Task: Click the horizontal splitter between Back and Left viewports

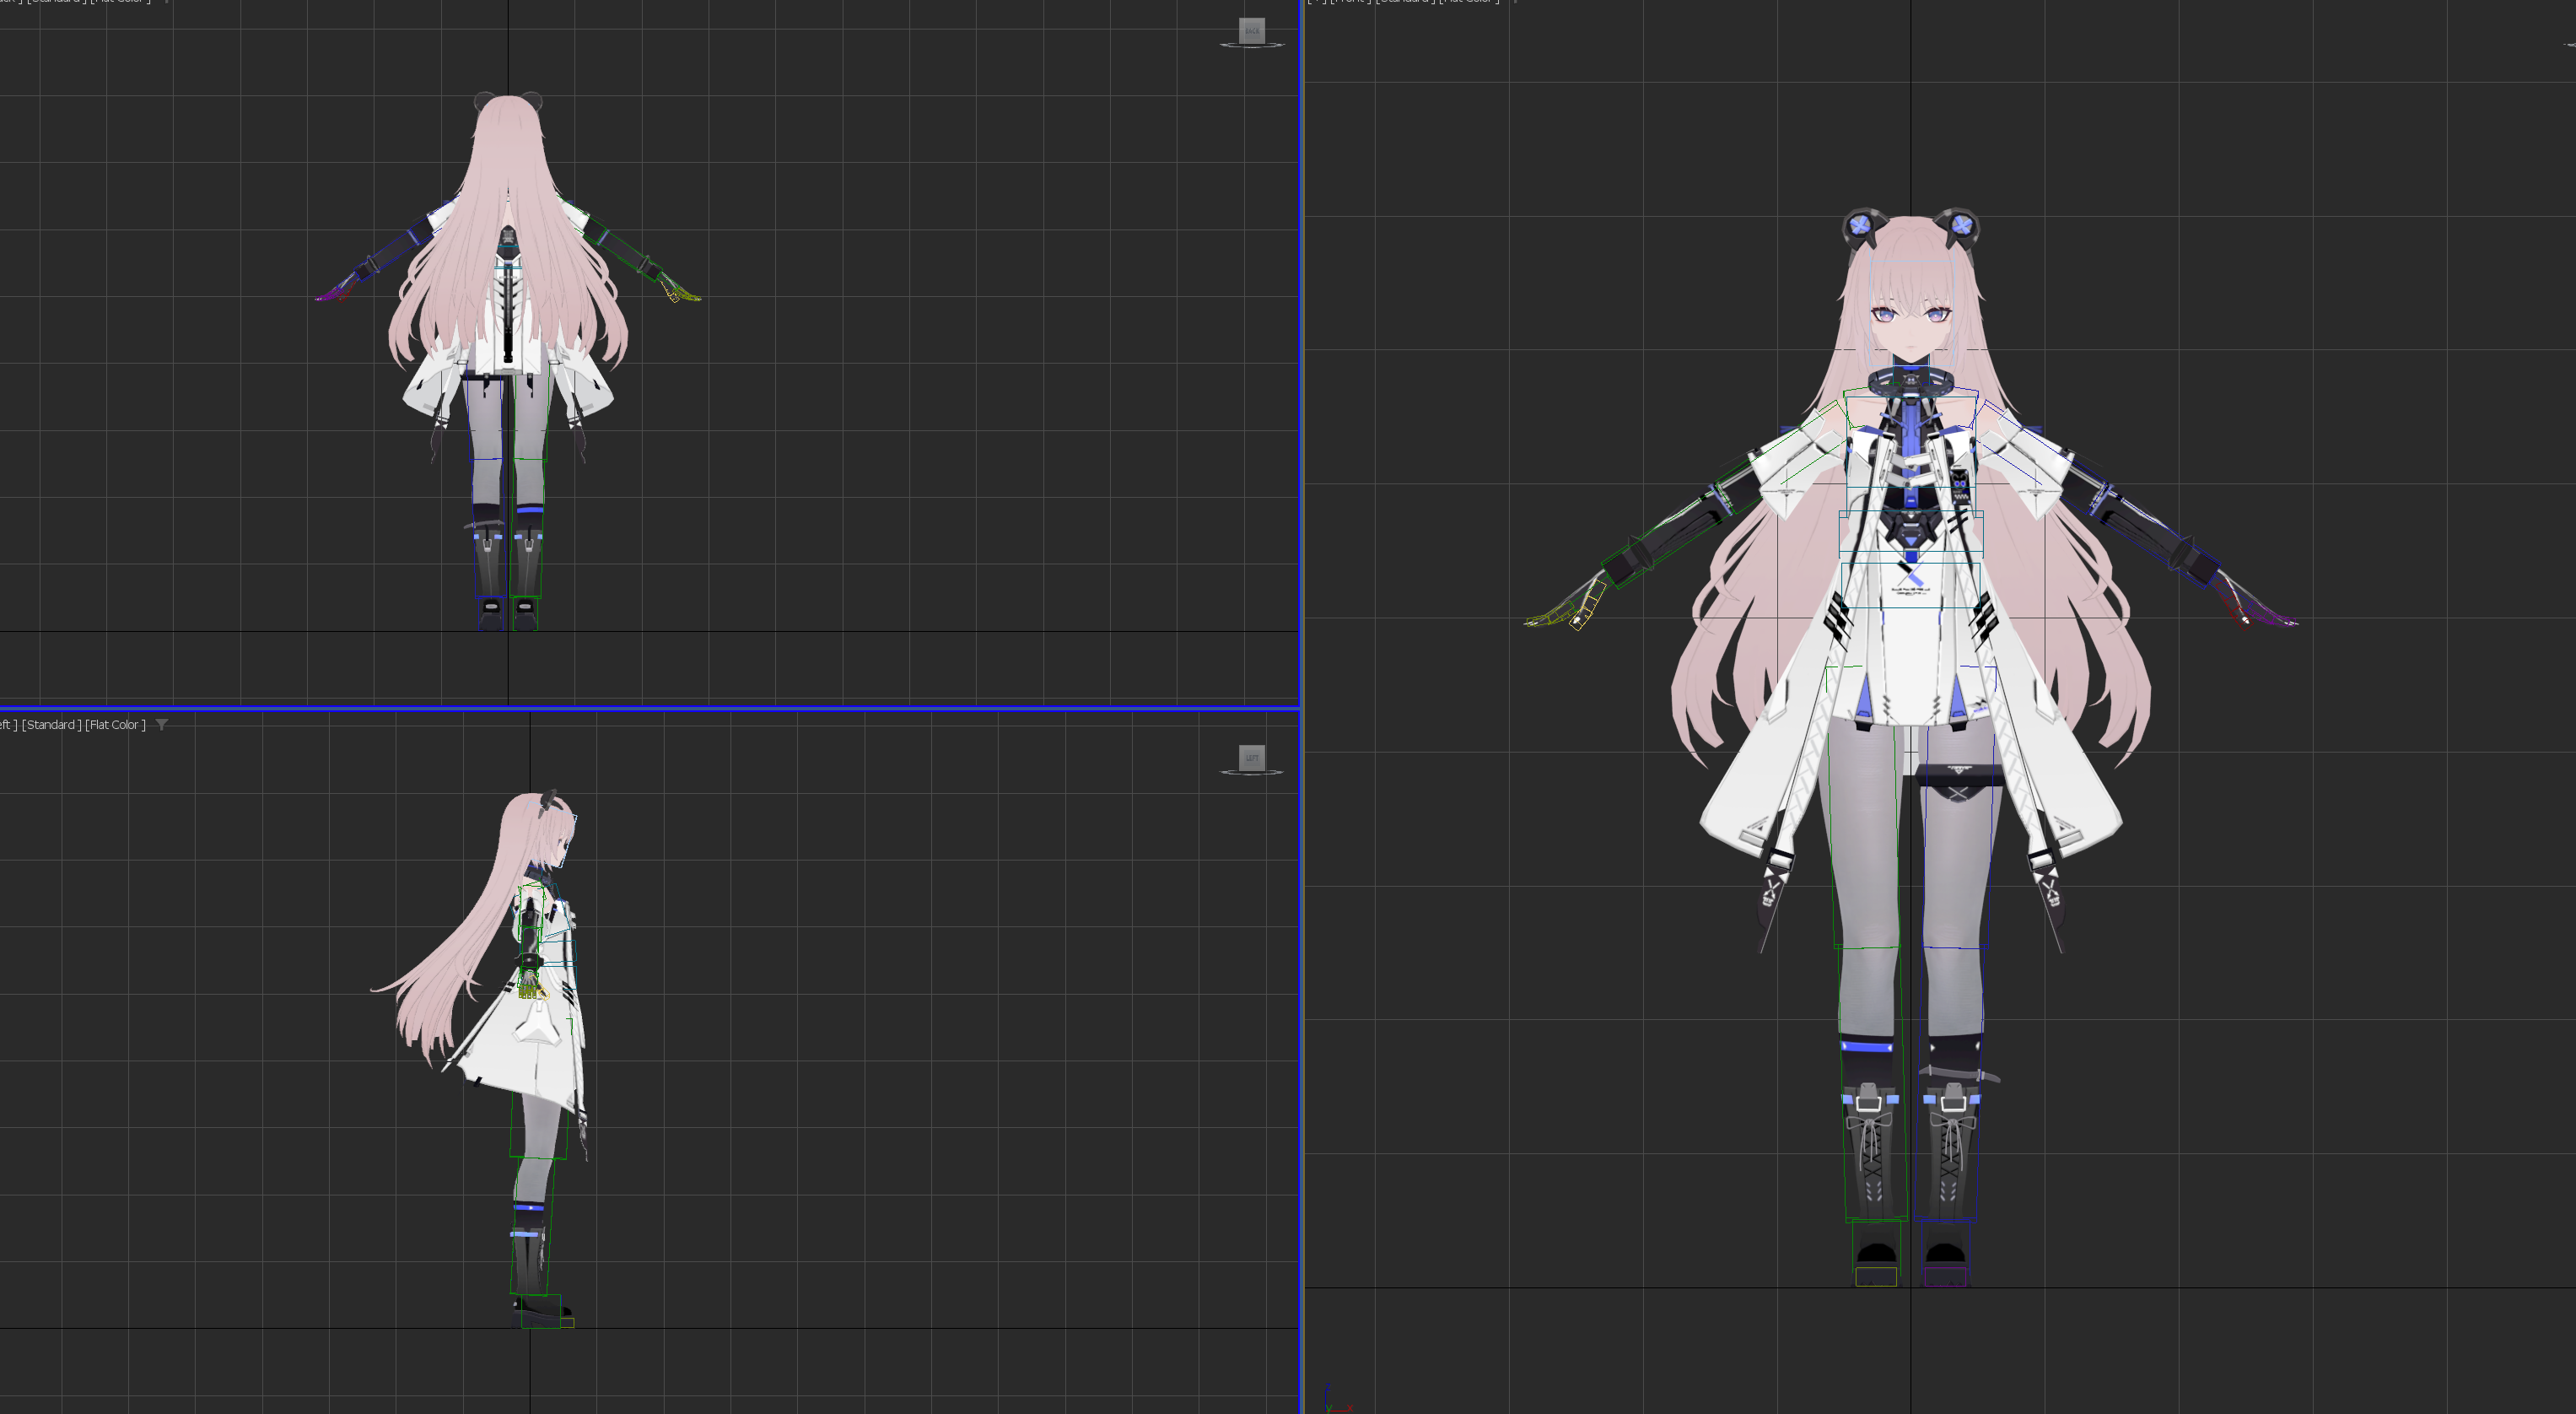Action: 650,708
